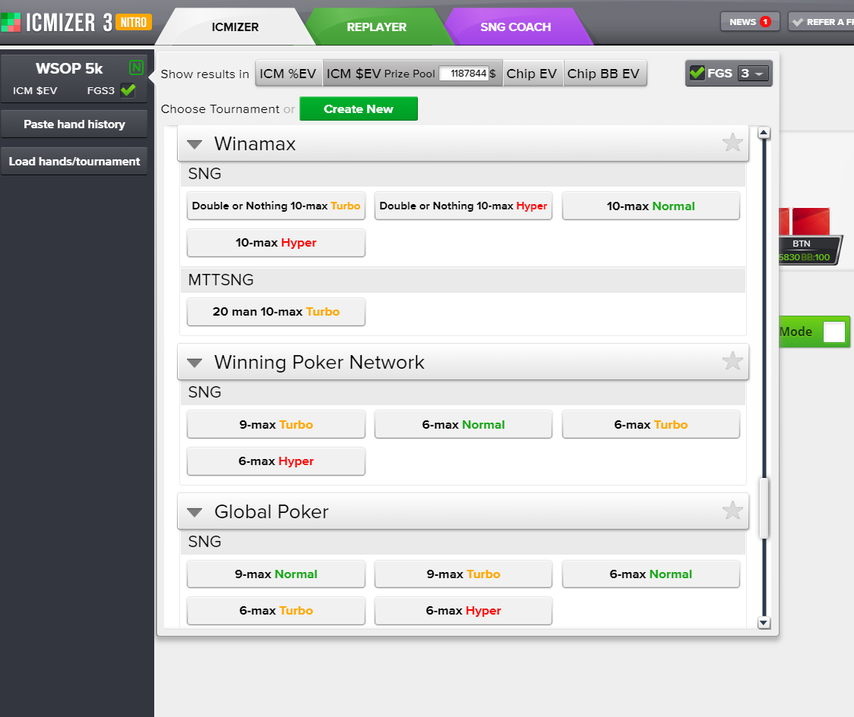Click the Refer a Friend button

821,22
